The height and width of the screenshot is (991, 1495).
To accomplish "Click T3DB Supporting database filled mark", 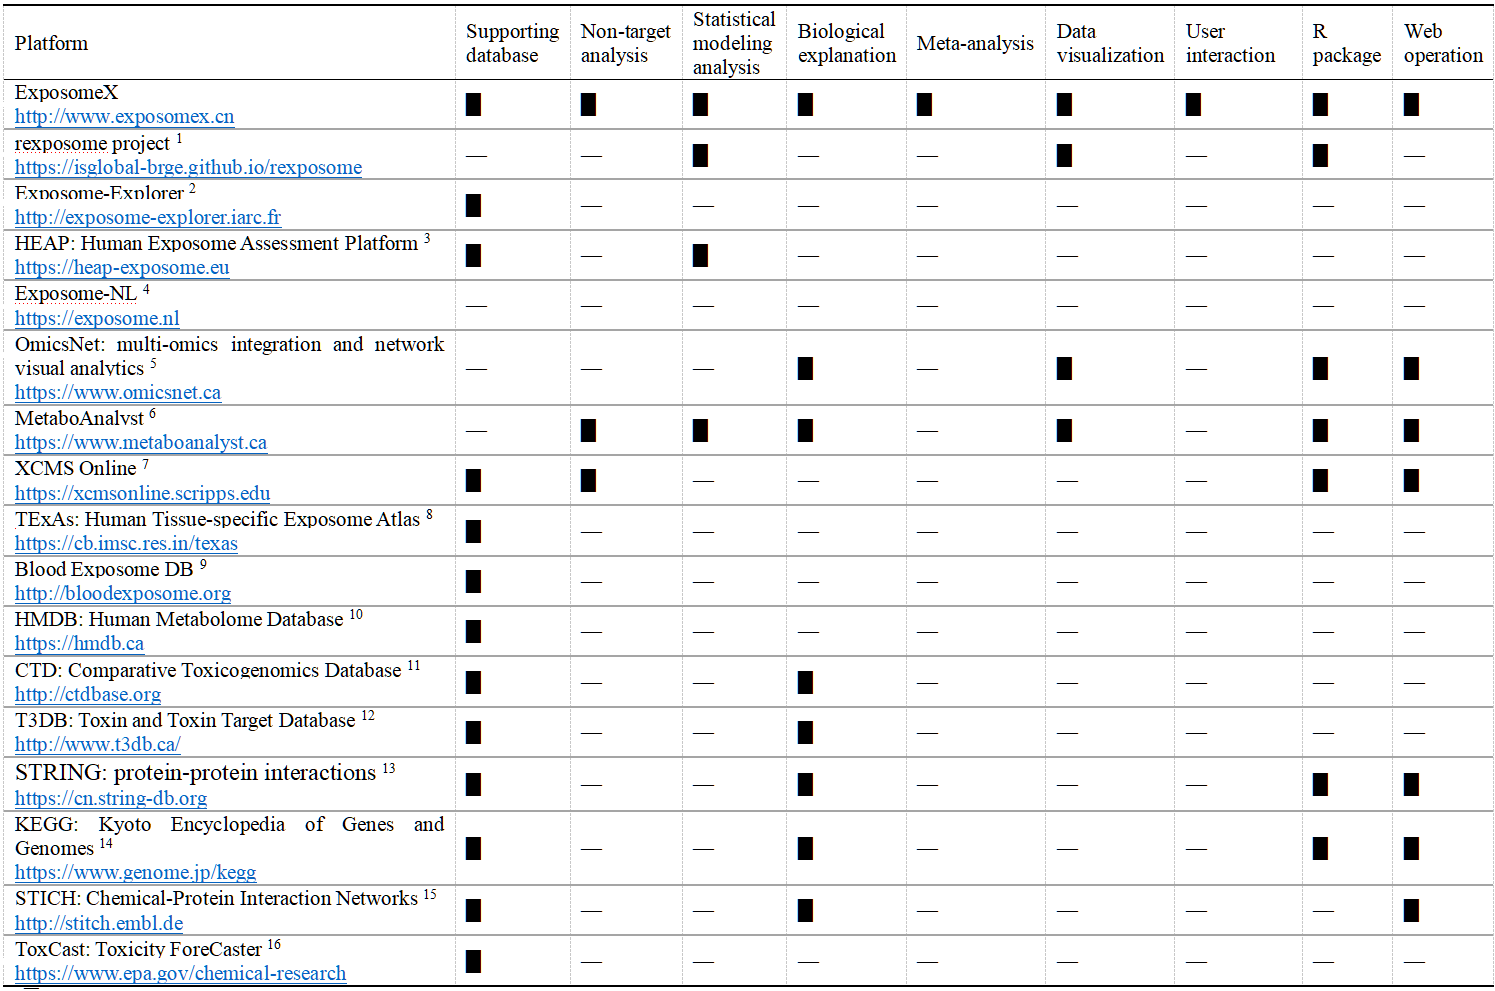I will (x=473, y=732).
